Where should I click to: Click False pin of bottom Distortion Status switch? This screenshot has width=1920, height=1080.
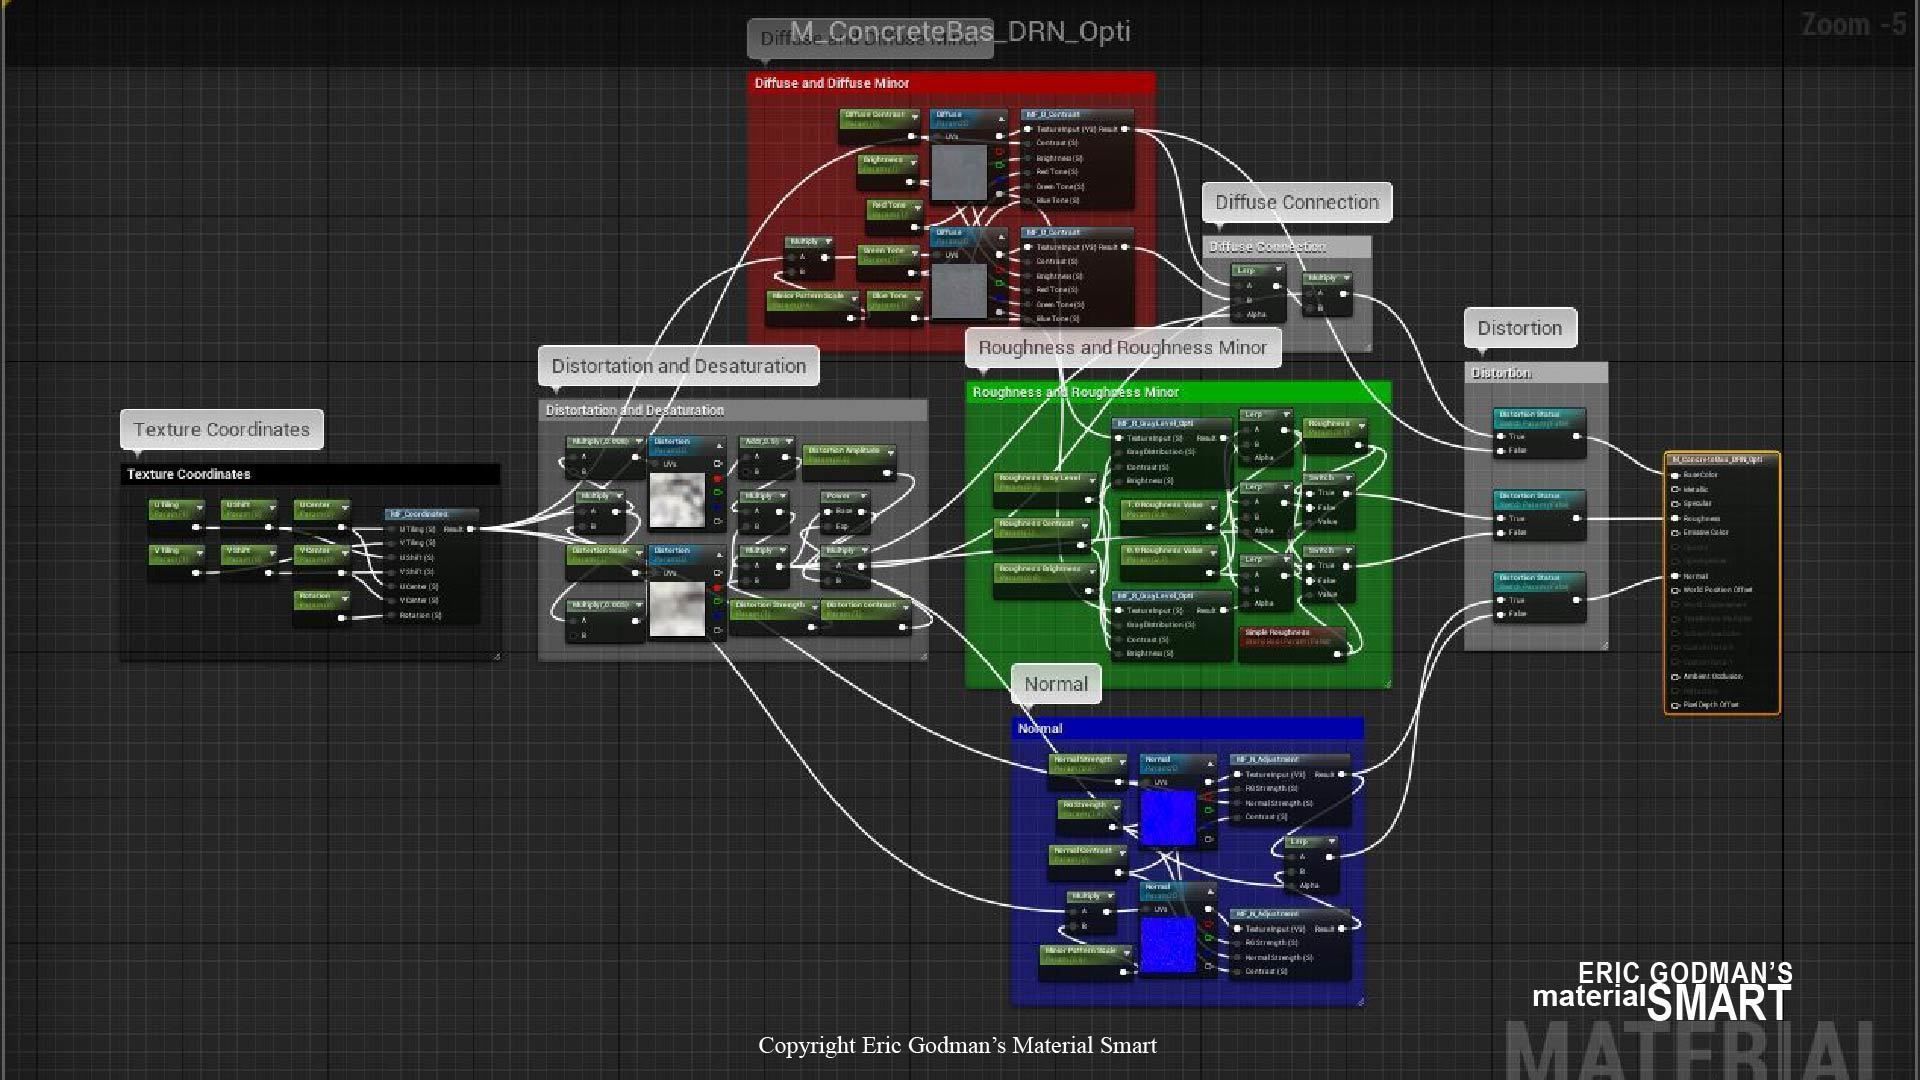click(1500, 614)
